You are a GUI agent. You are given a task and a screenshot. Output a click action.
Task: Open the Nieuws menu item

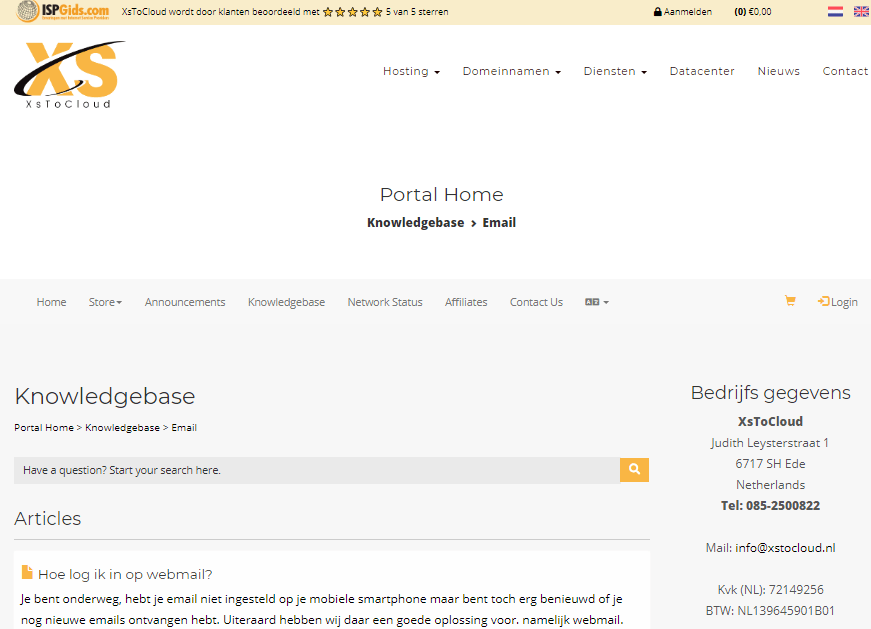click(x=779, y=71)
